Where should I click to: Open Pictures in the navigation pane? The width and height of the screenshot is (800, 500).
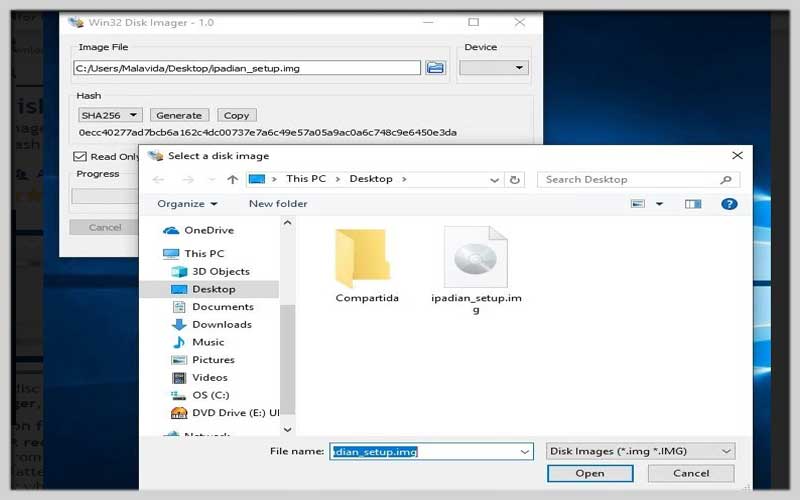tap(203, 360)
